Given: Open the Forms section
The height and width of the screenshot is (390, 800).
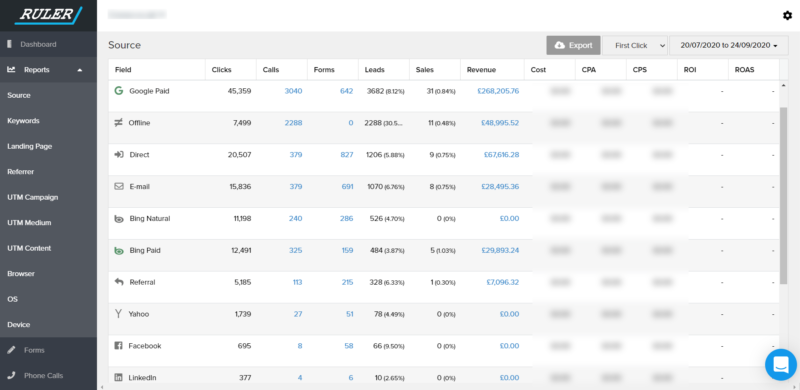Looking at the screenshot, I should pos(34,350).
